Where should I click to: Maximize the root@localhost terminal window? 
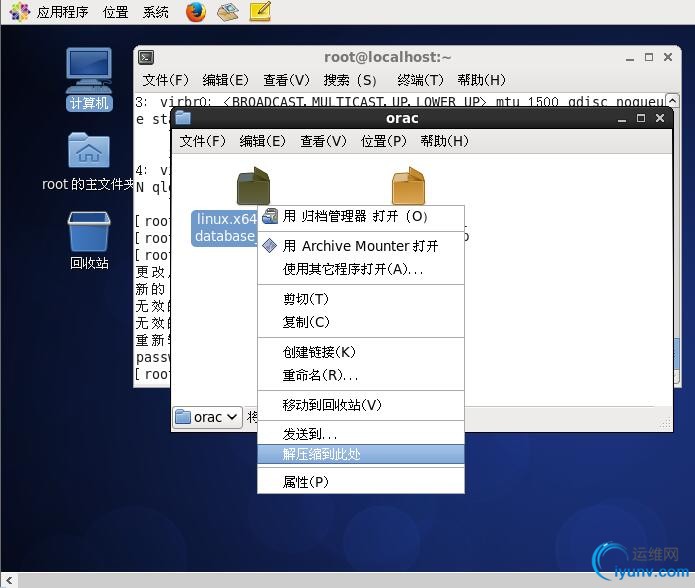[x=649, y=57]
